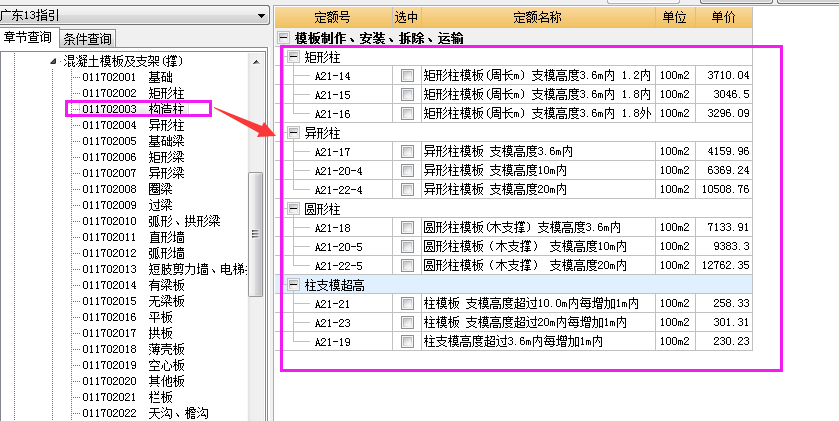Switch to 条件查询 tab
The height and width of the screenshot is (421, 839).
click(x=87, y=39)
